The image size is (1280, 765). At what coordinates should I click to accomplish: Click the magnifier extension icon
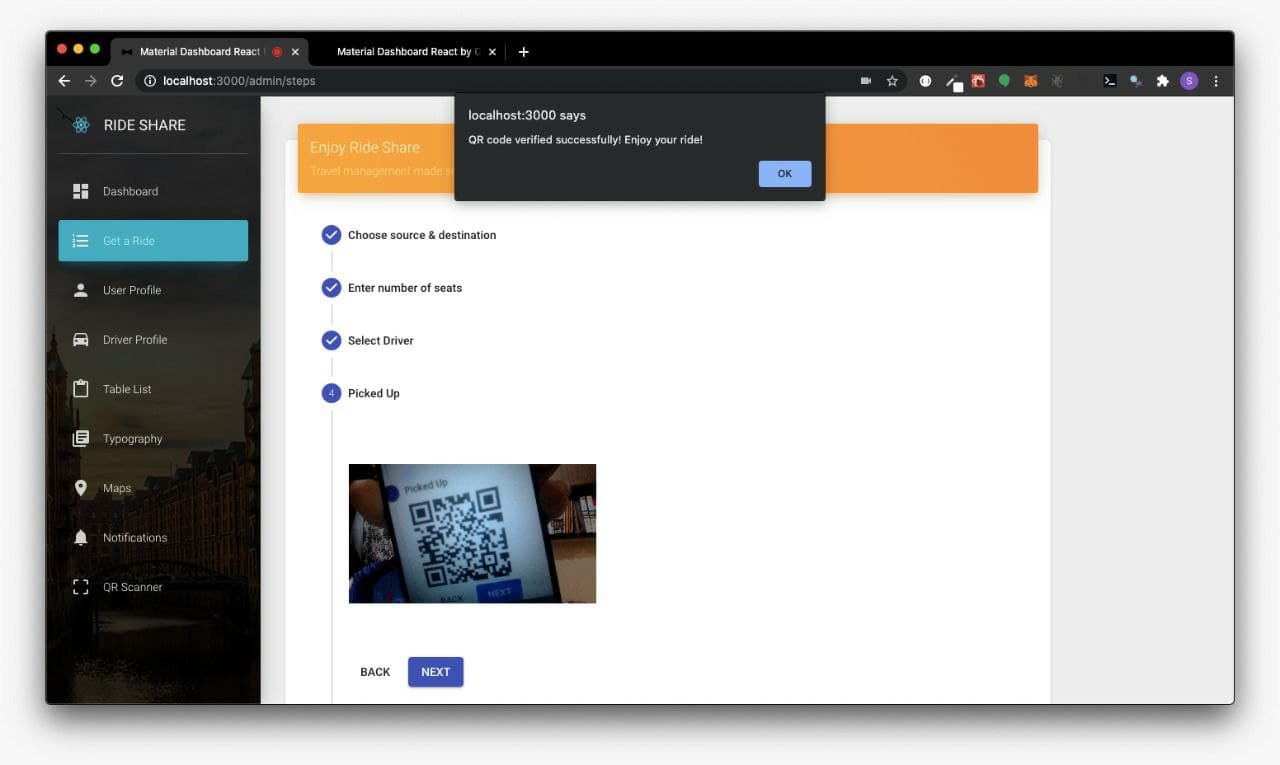(x=1136, y=81)
